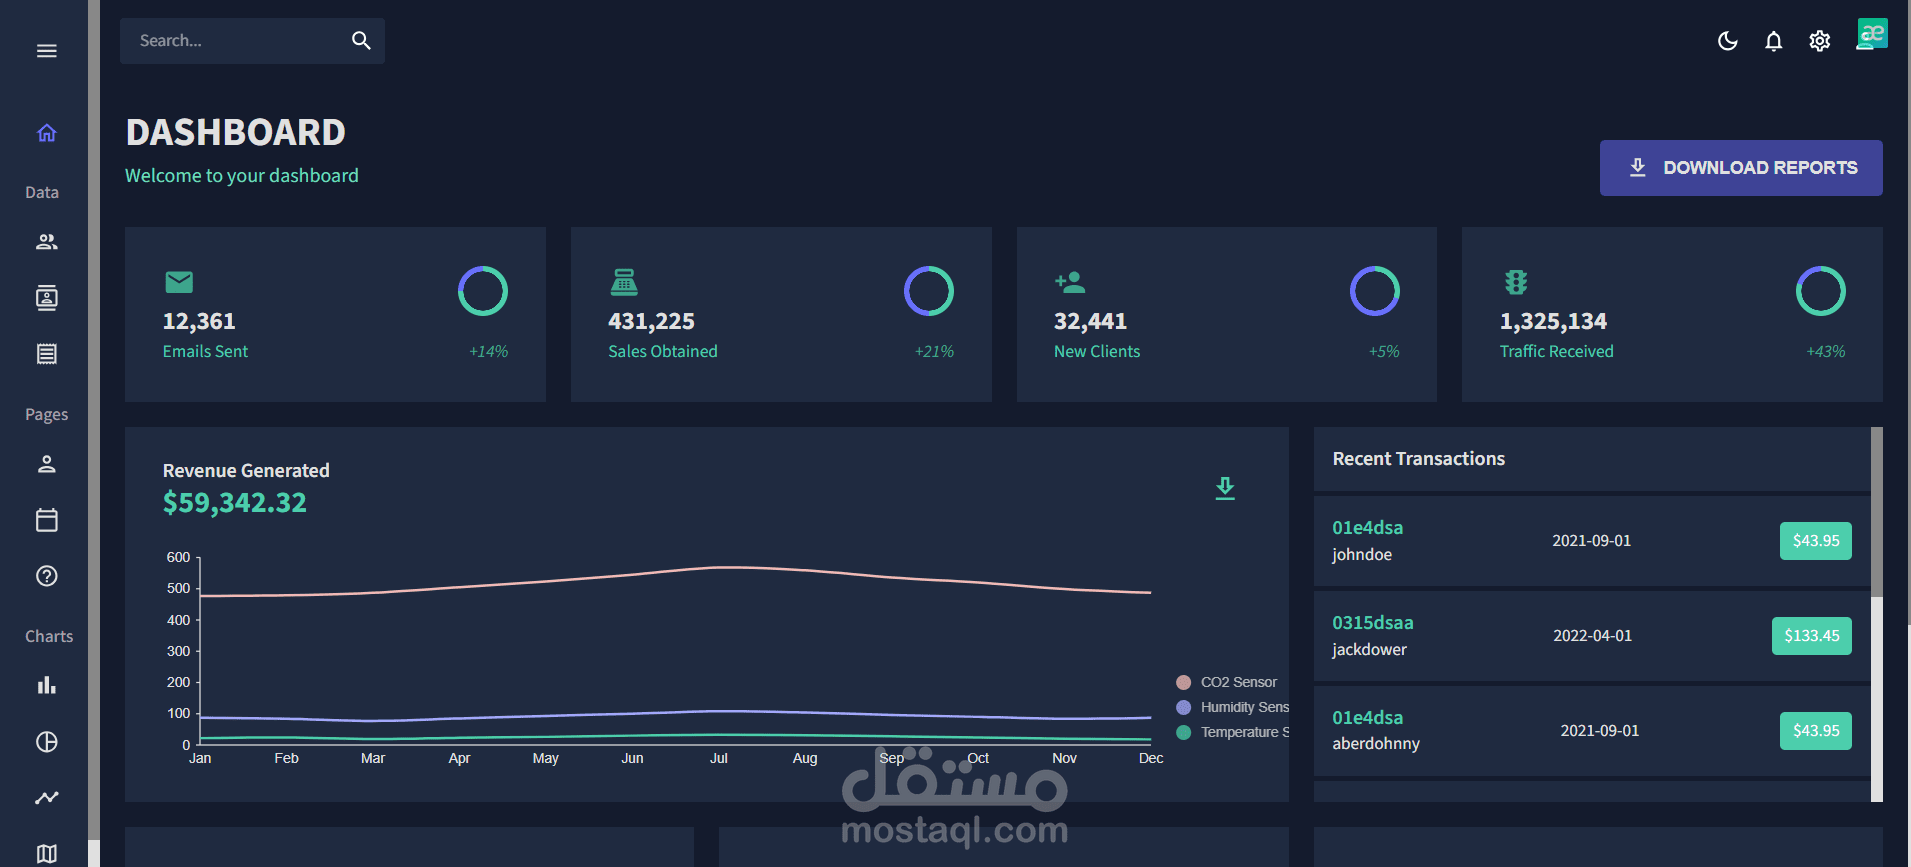Open the hamburger menu in the sidebar

[x=46, y=51]
